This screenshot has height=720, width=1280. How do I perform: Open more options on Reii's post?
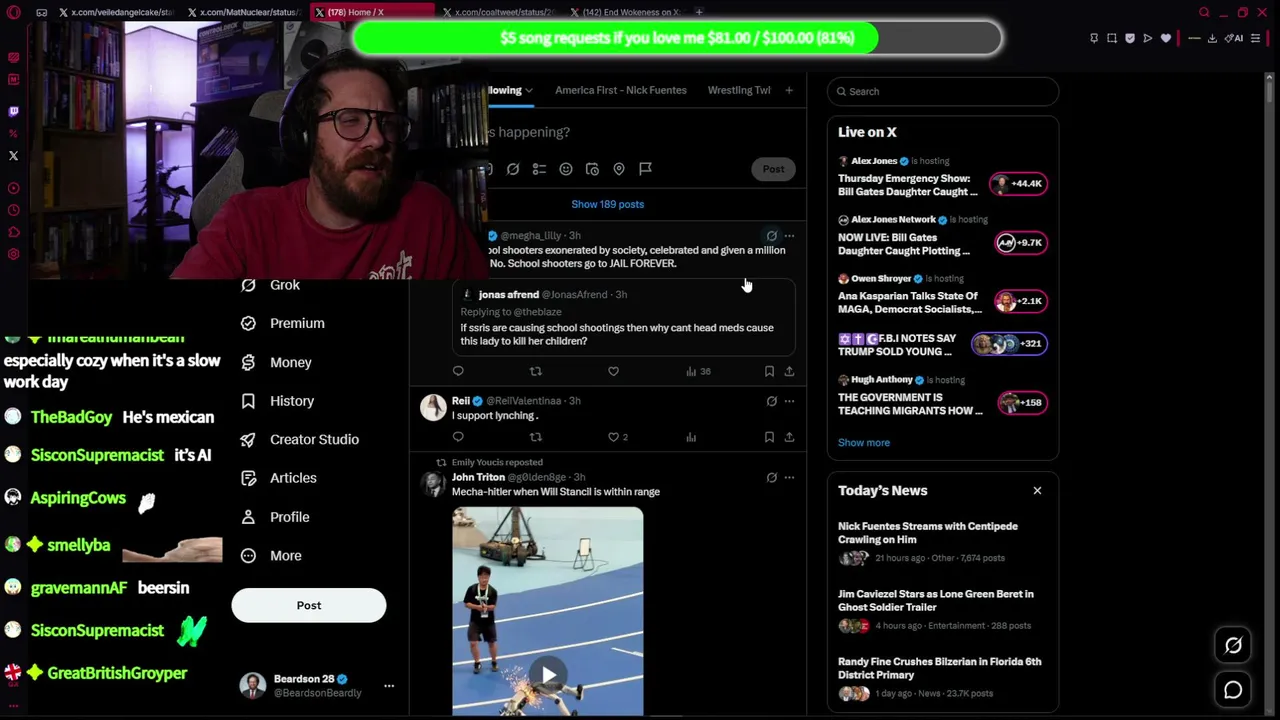coord(789,401)
